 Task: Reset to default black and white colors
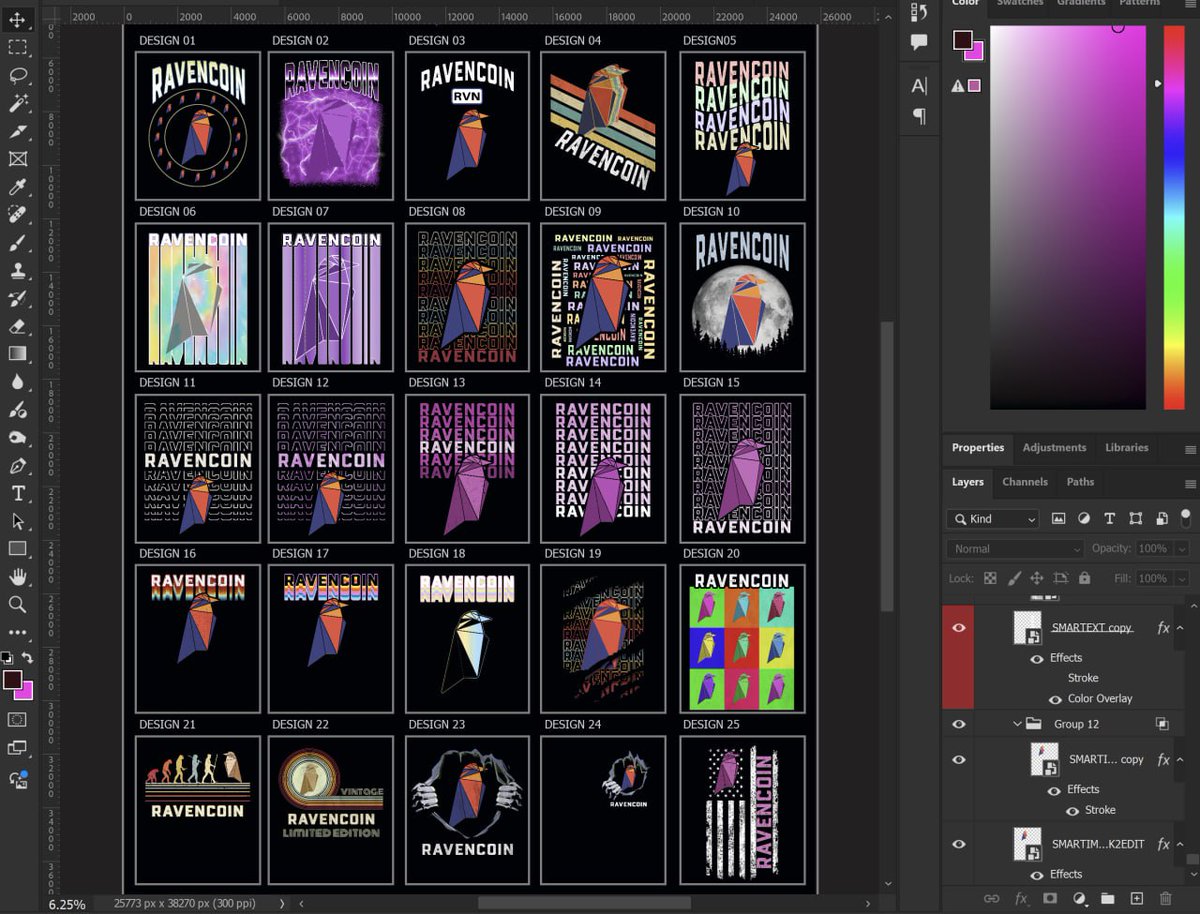[7, 657]
